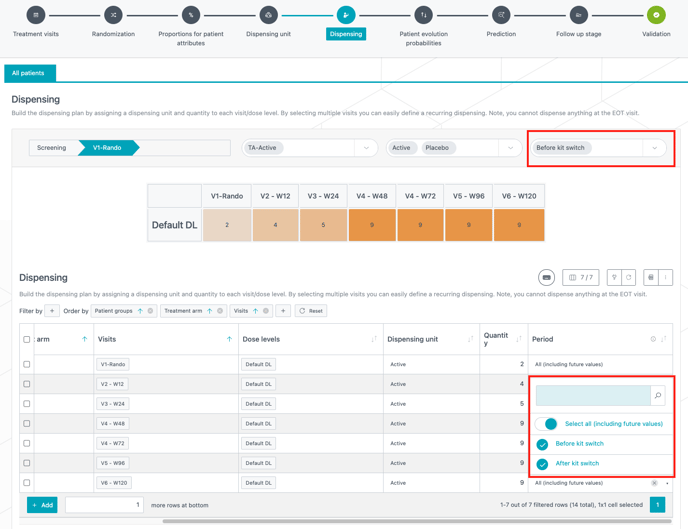This screenshot has height=529, width=688.
Task: Click the keyboard shortcuts icon above the table
Action: coord(546,278)
